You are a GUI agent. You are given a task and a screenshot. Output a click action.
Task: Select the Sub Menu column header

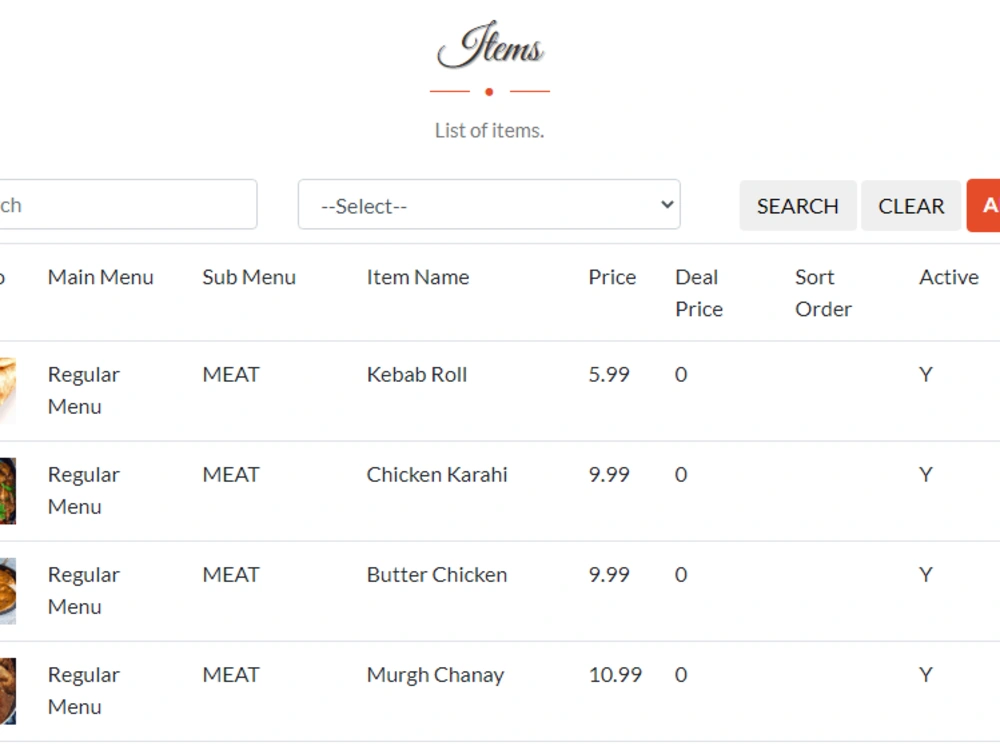pos(249,277)
